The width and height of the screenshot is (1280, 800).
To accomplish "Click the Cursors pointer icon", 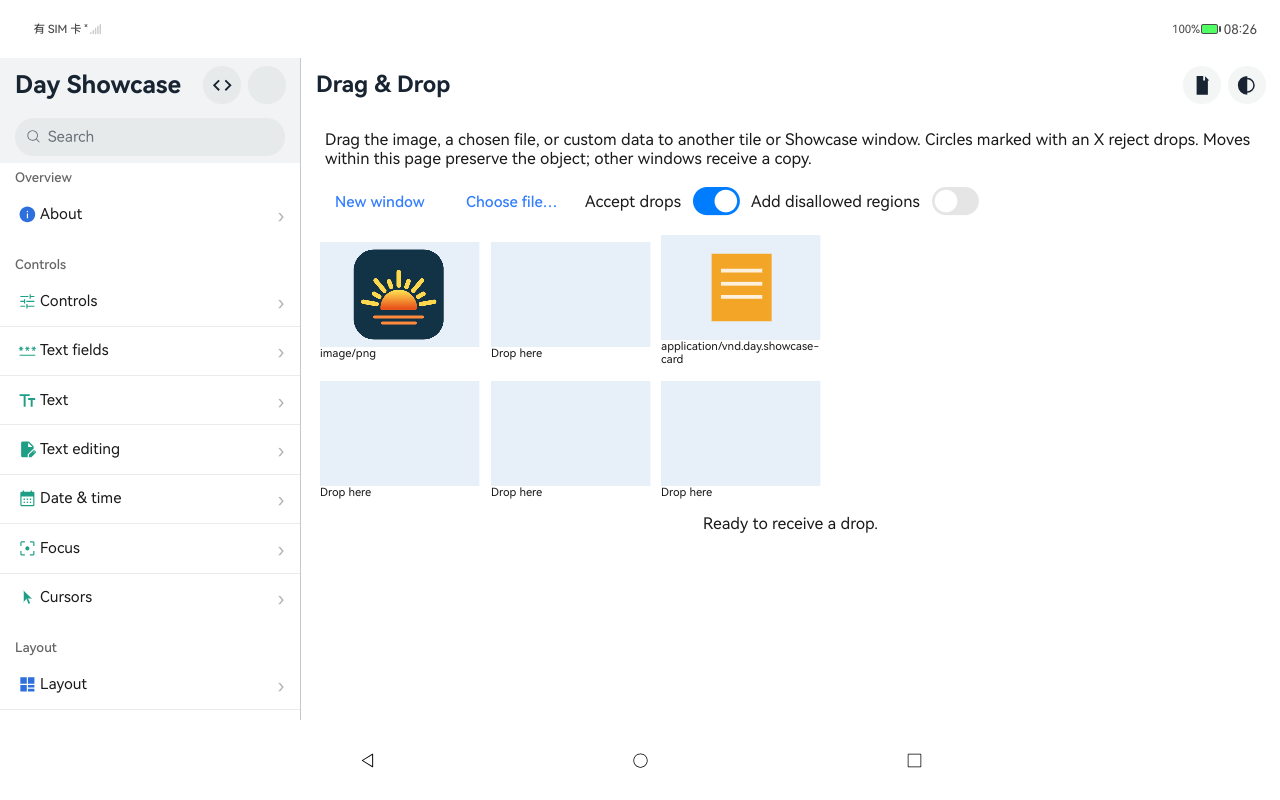I will pos(27,597).
